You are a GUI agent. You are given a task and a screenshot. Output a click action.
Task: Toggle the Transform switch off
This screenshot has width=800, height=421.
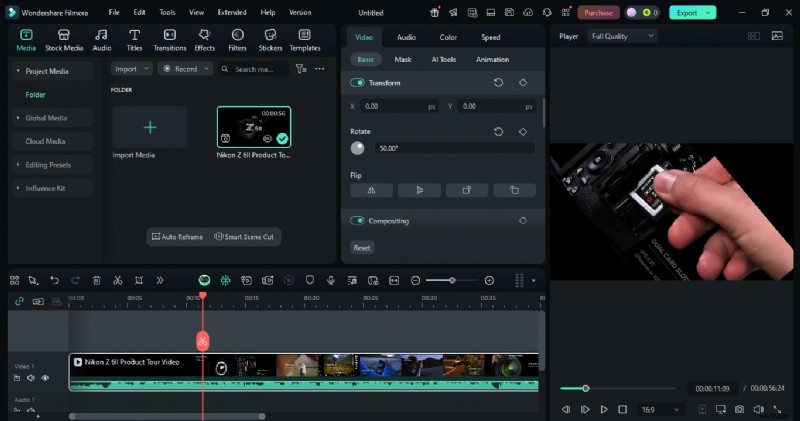357,83
